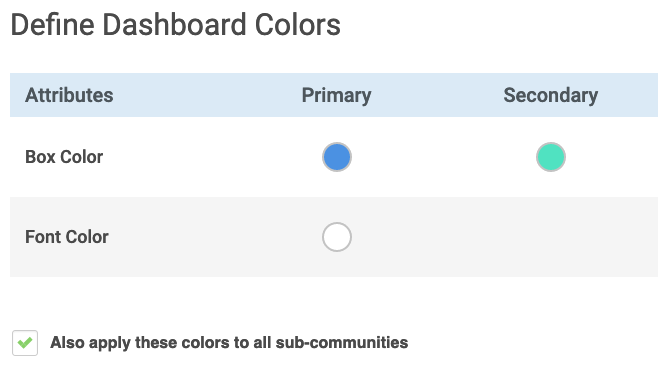The height and width of the screenshot is (378, 671).
Task: Pick a new color via the blue circle
Action: tap(337, 157)
